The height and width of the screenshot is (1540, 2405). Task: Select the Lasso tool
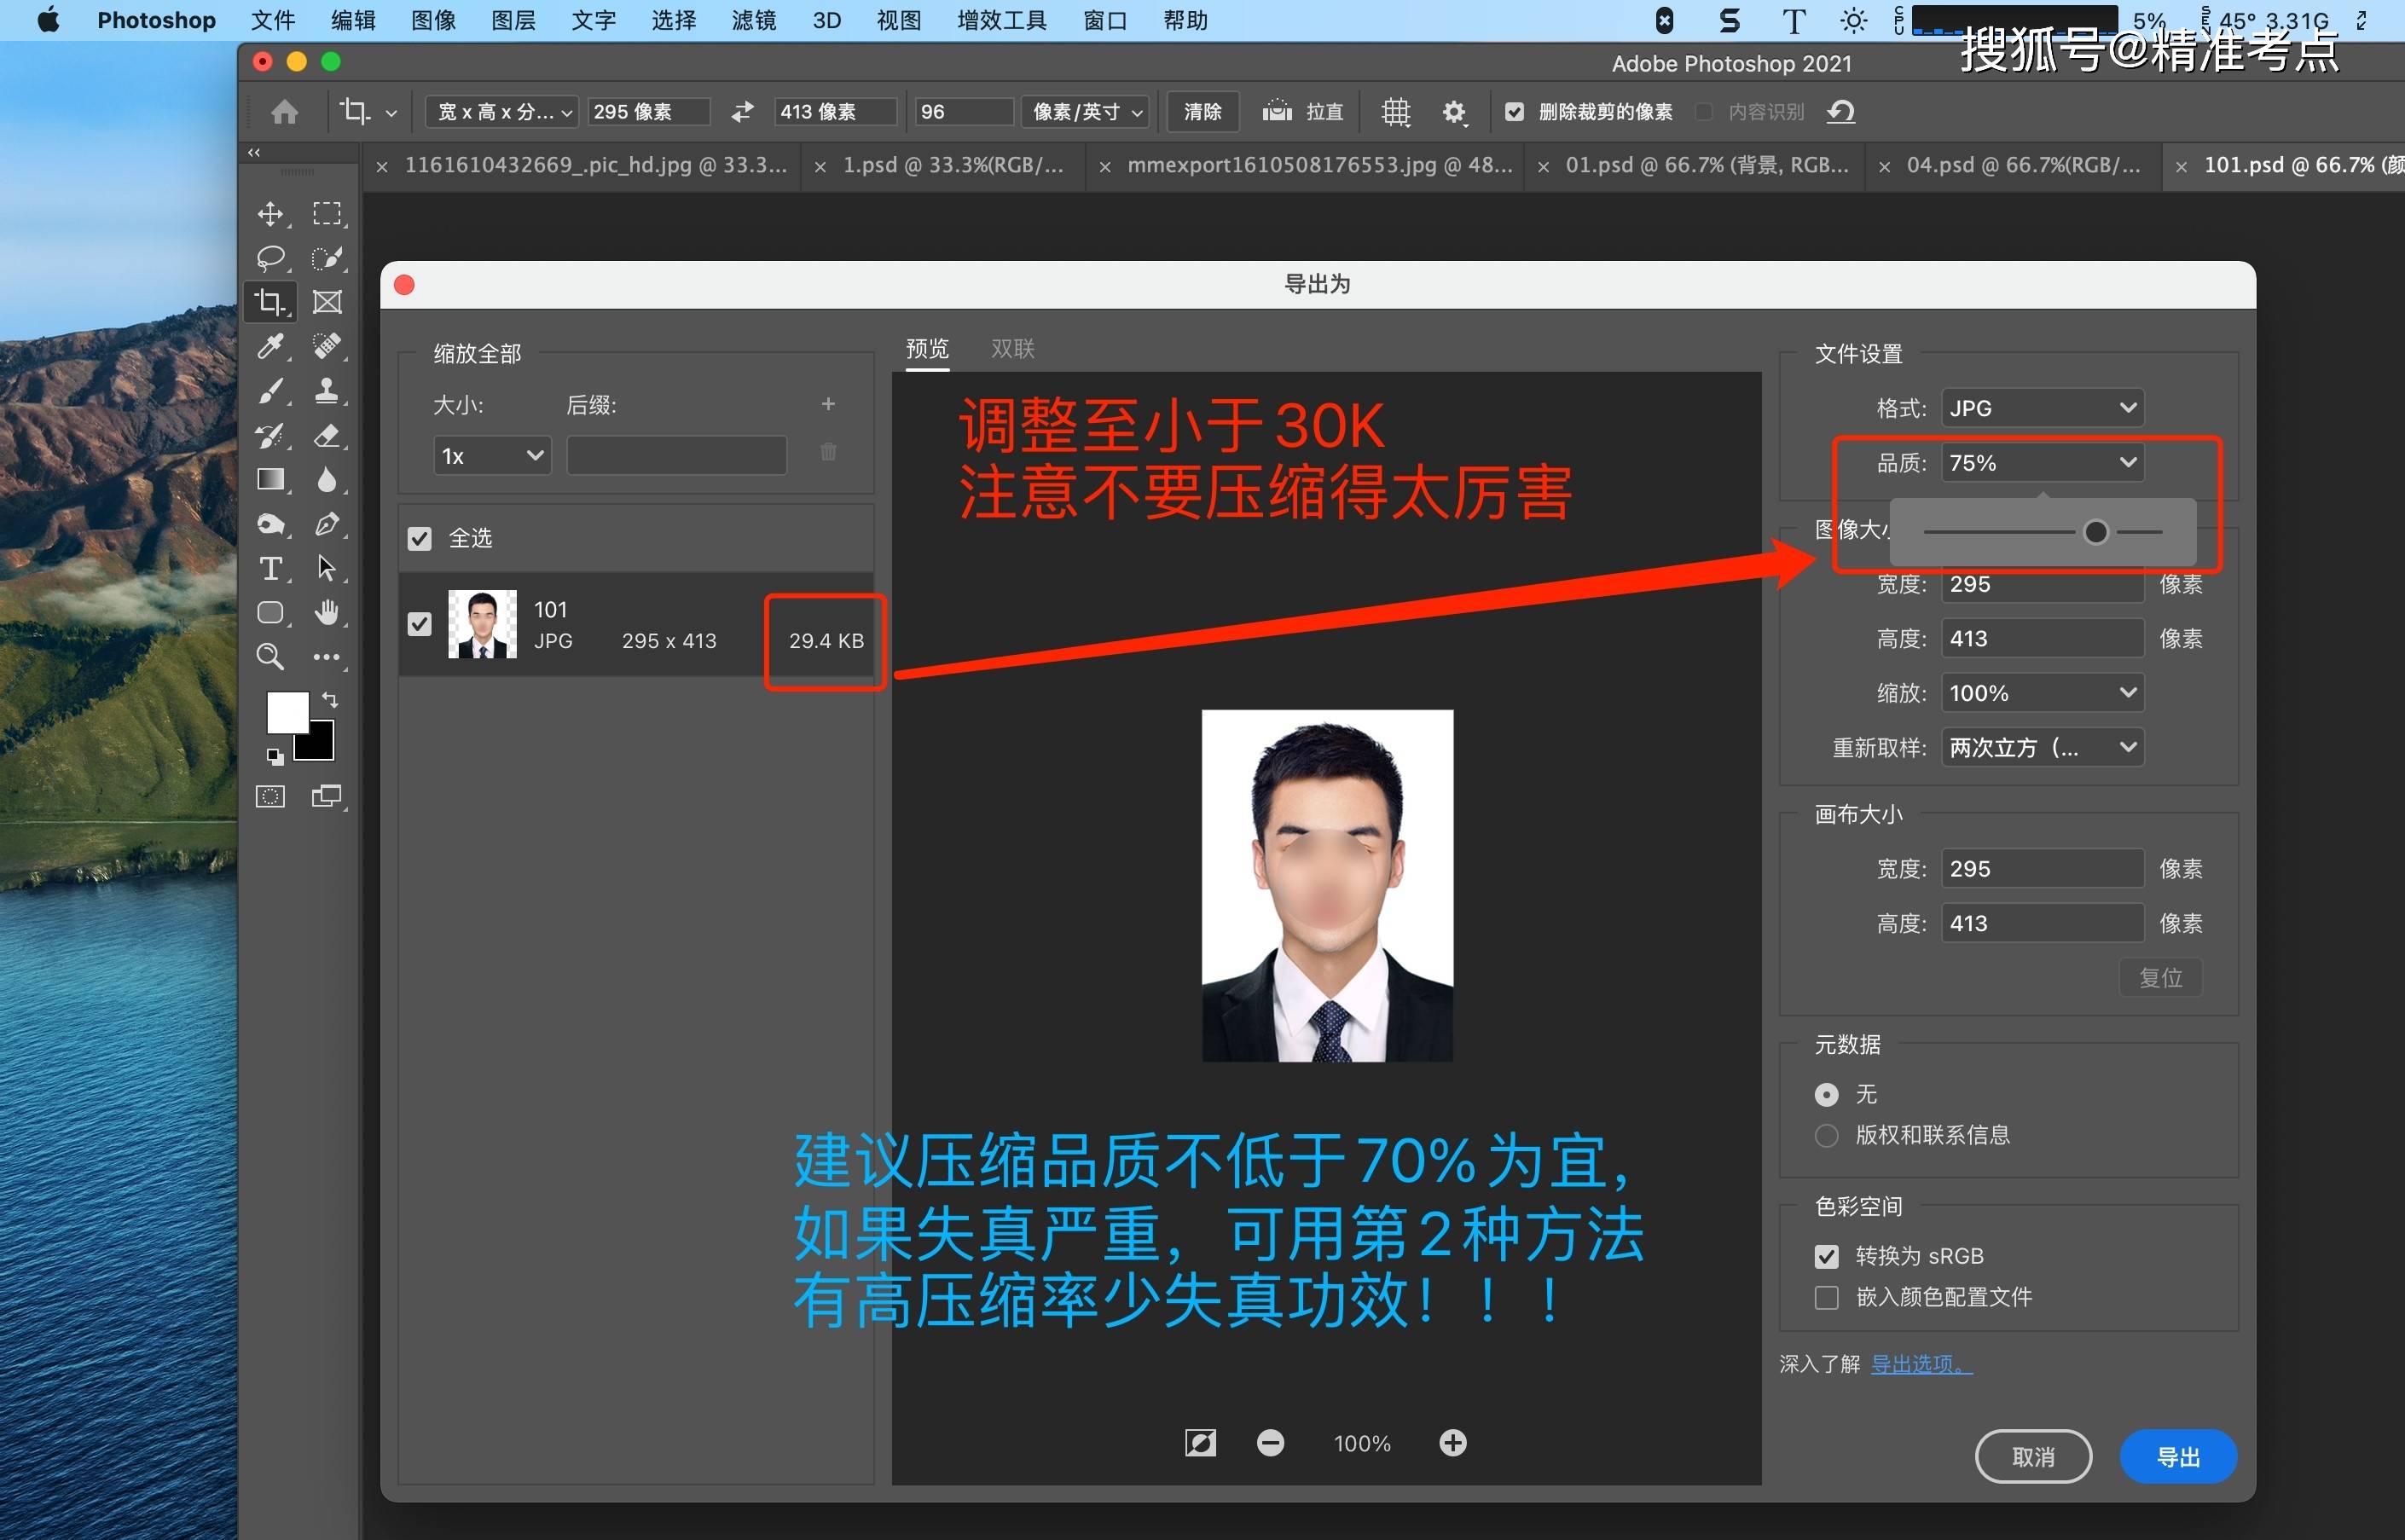coord(270,258)
